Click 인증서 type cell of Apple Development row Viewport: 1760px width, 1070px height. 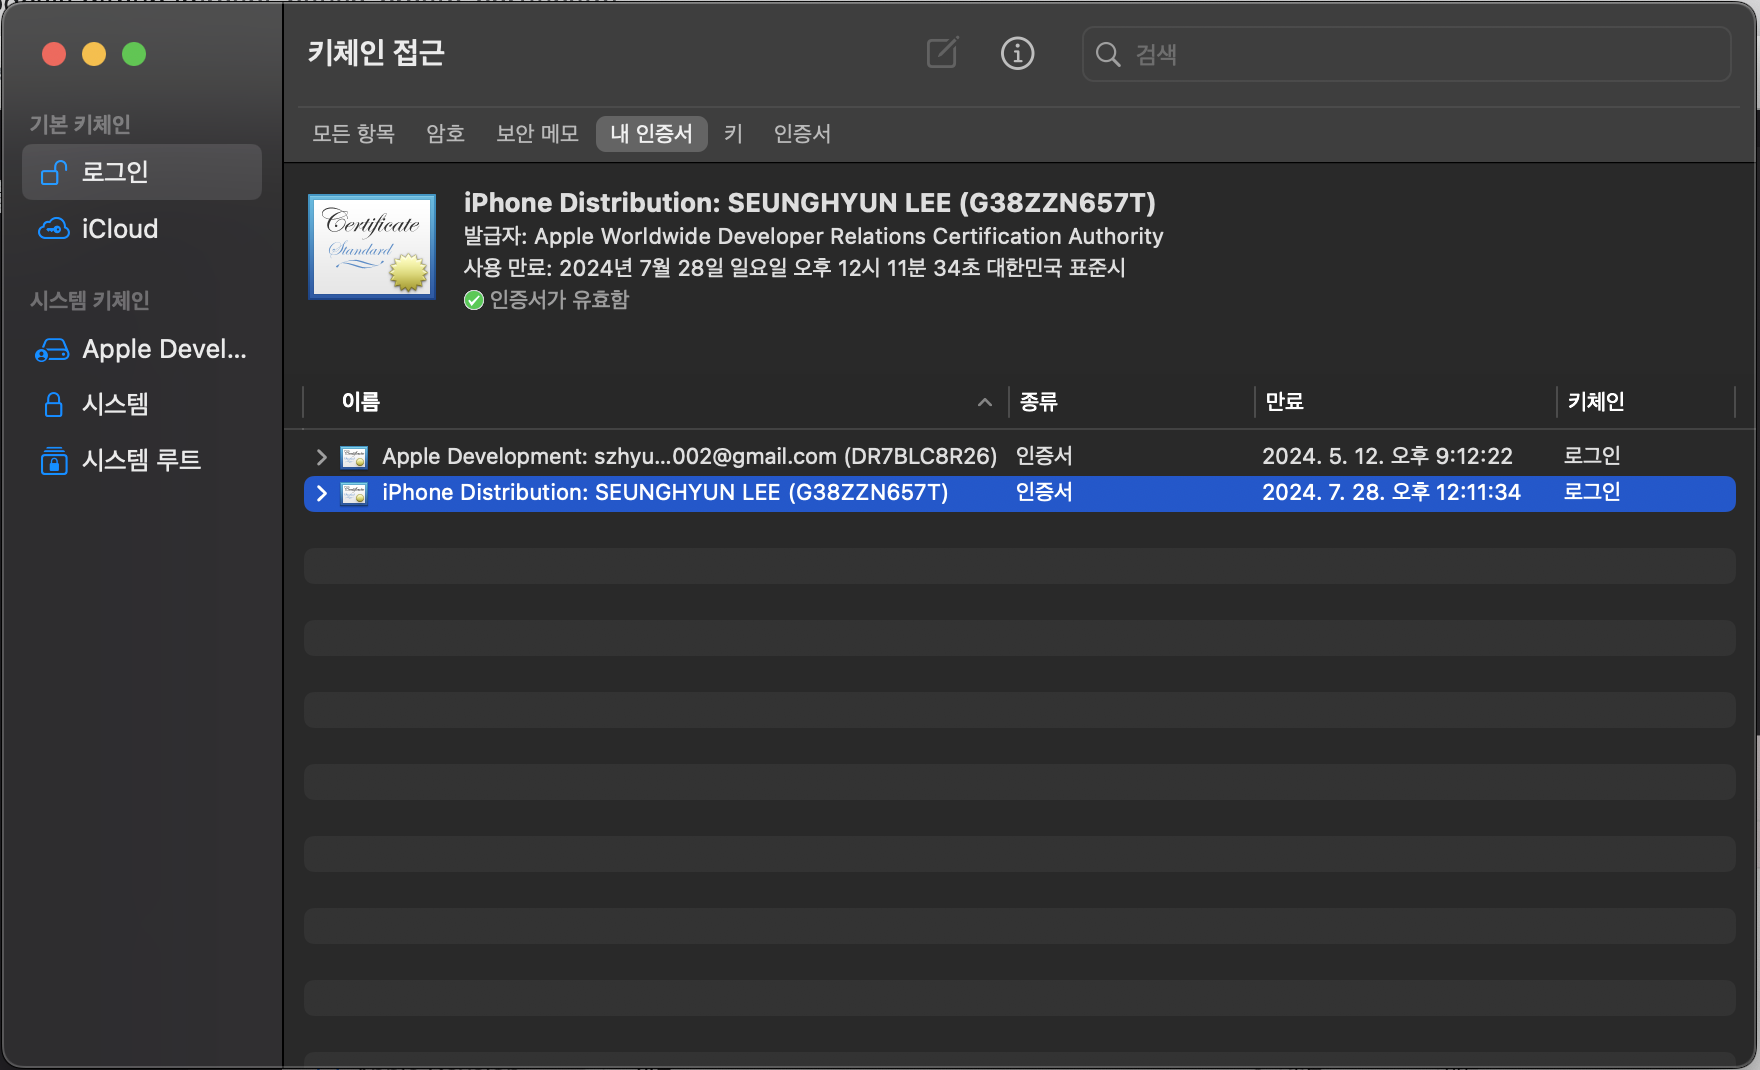point(1044,457)
